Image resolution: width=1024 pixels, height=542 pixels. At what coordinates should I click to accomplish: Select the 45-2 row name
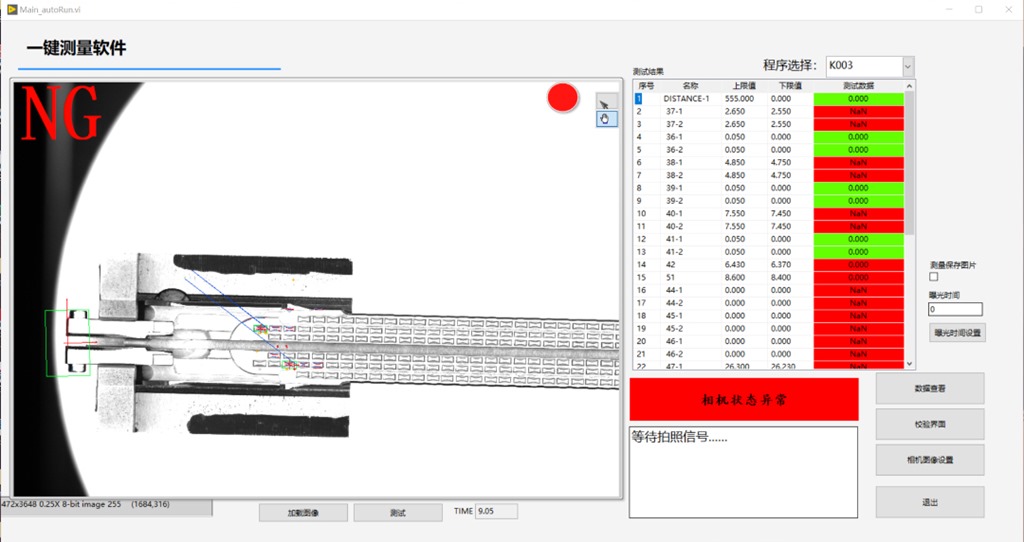point(675,328)
